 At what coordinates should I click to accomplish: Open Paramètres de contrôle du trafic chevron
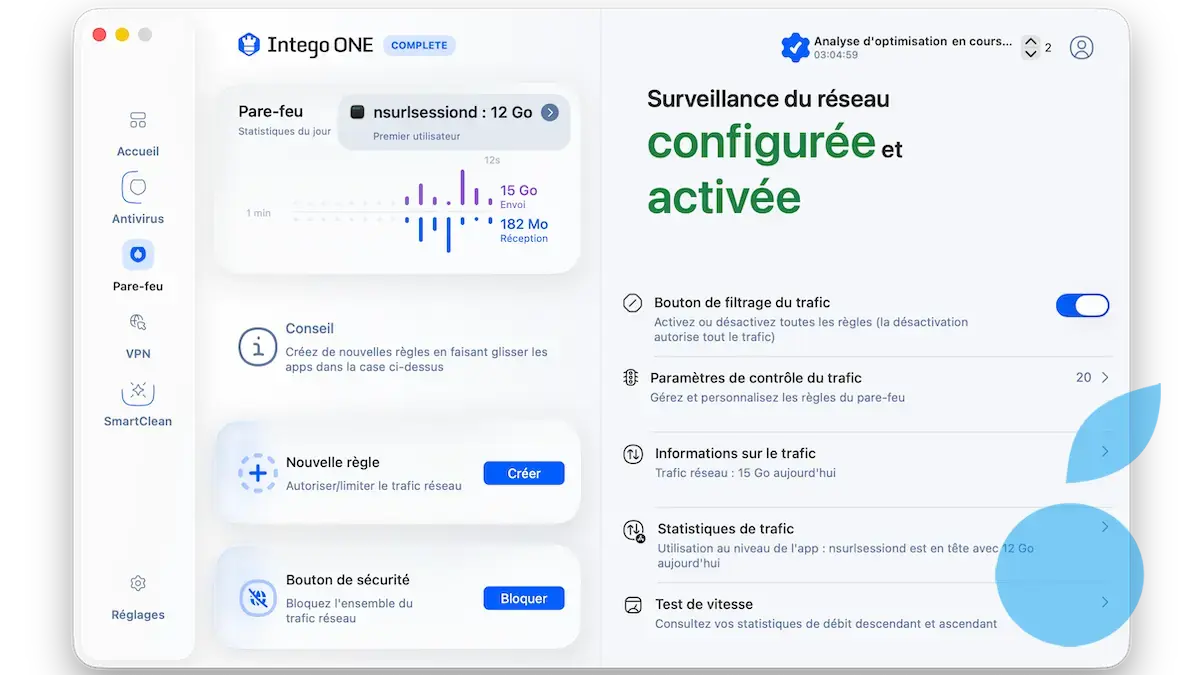pyautogui.click(x=1105, y=378)
